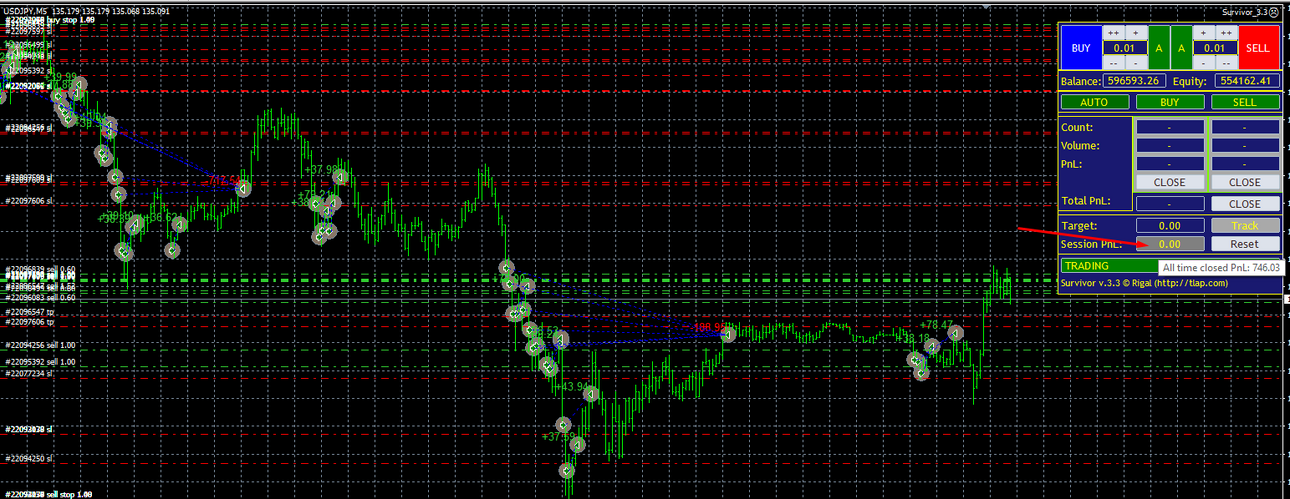Decrease sell lot with '--' beside red SELL
The width and height of the screenshot is (1290, 499).
pyautogui.click(x=1226, y=62)
